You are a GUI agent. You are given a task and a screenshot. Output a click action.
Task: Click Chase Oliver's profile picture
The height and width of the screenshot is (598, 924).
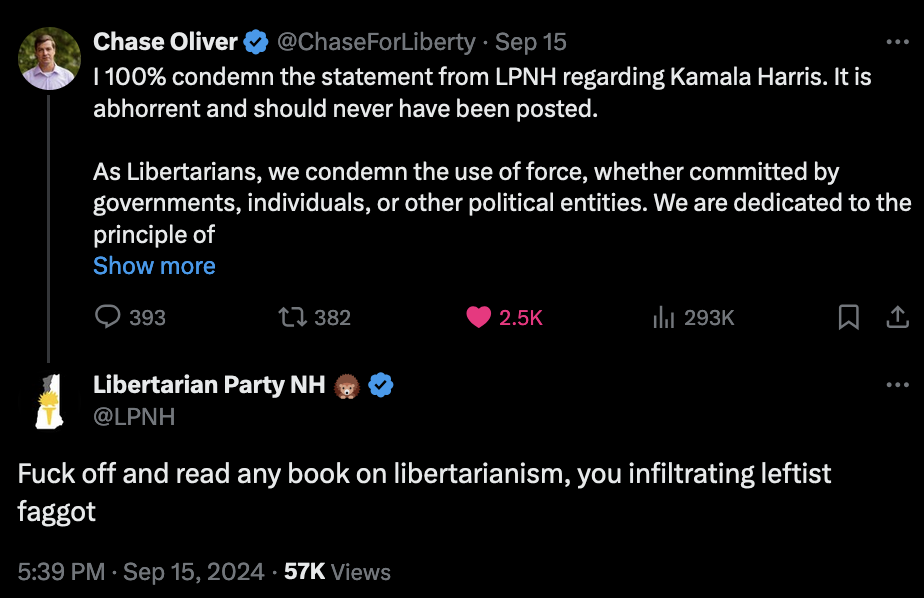click(49, 57)
